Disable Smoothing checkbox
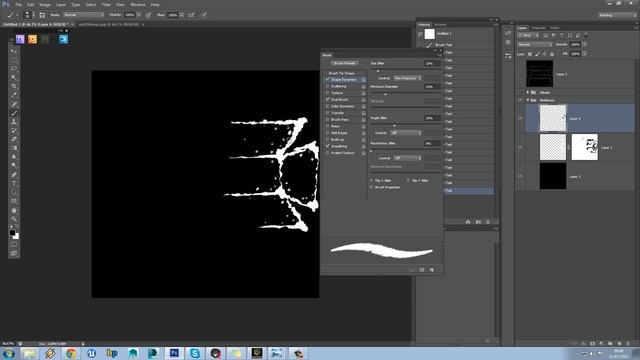This screenshot has width=640, height=360. [x=327, y=146]
